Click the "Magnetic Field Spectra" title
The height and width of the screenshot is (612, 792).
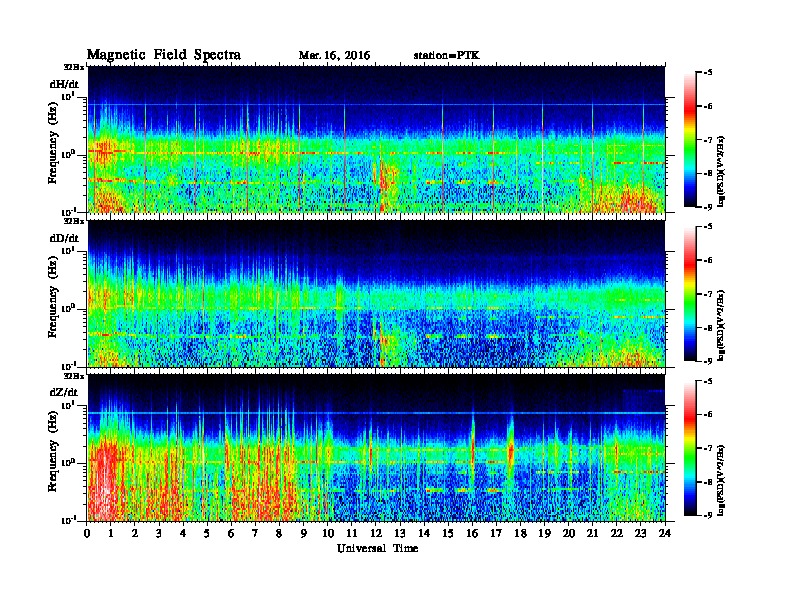[164, 55]
